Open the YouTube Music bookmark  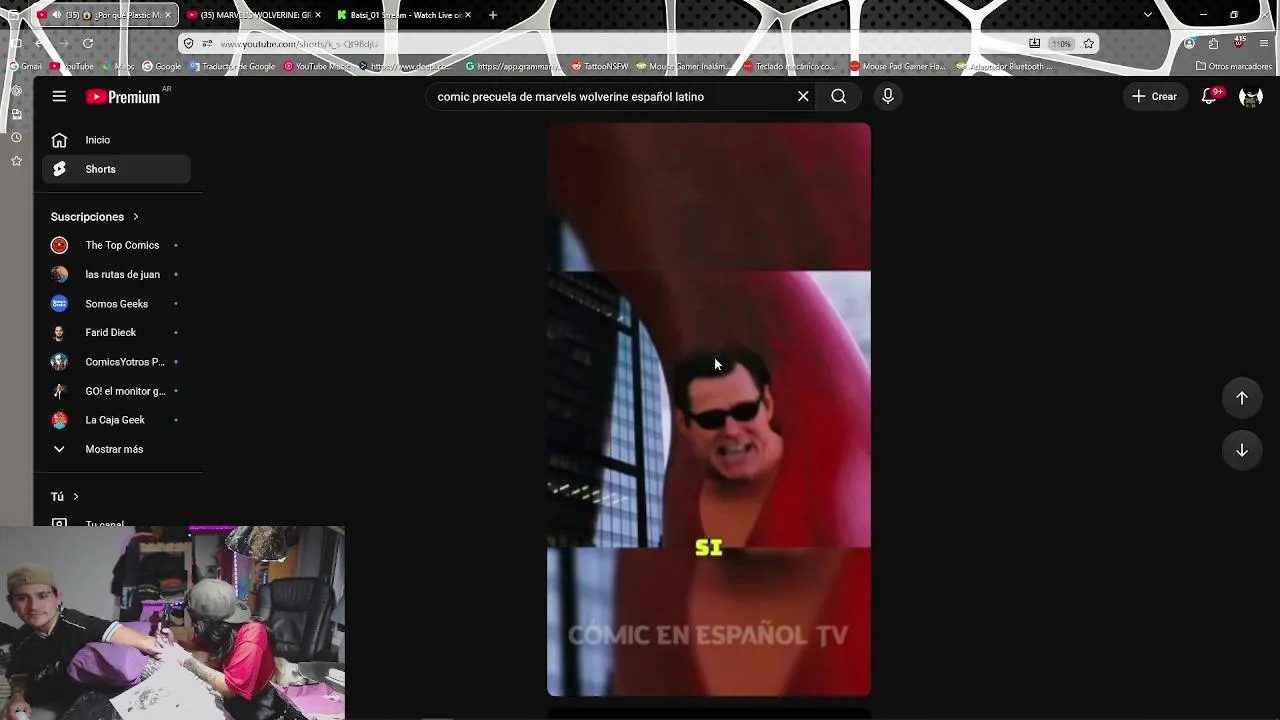[x=317, y=66]
